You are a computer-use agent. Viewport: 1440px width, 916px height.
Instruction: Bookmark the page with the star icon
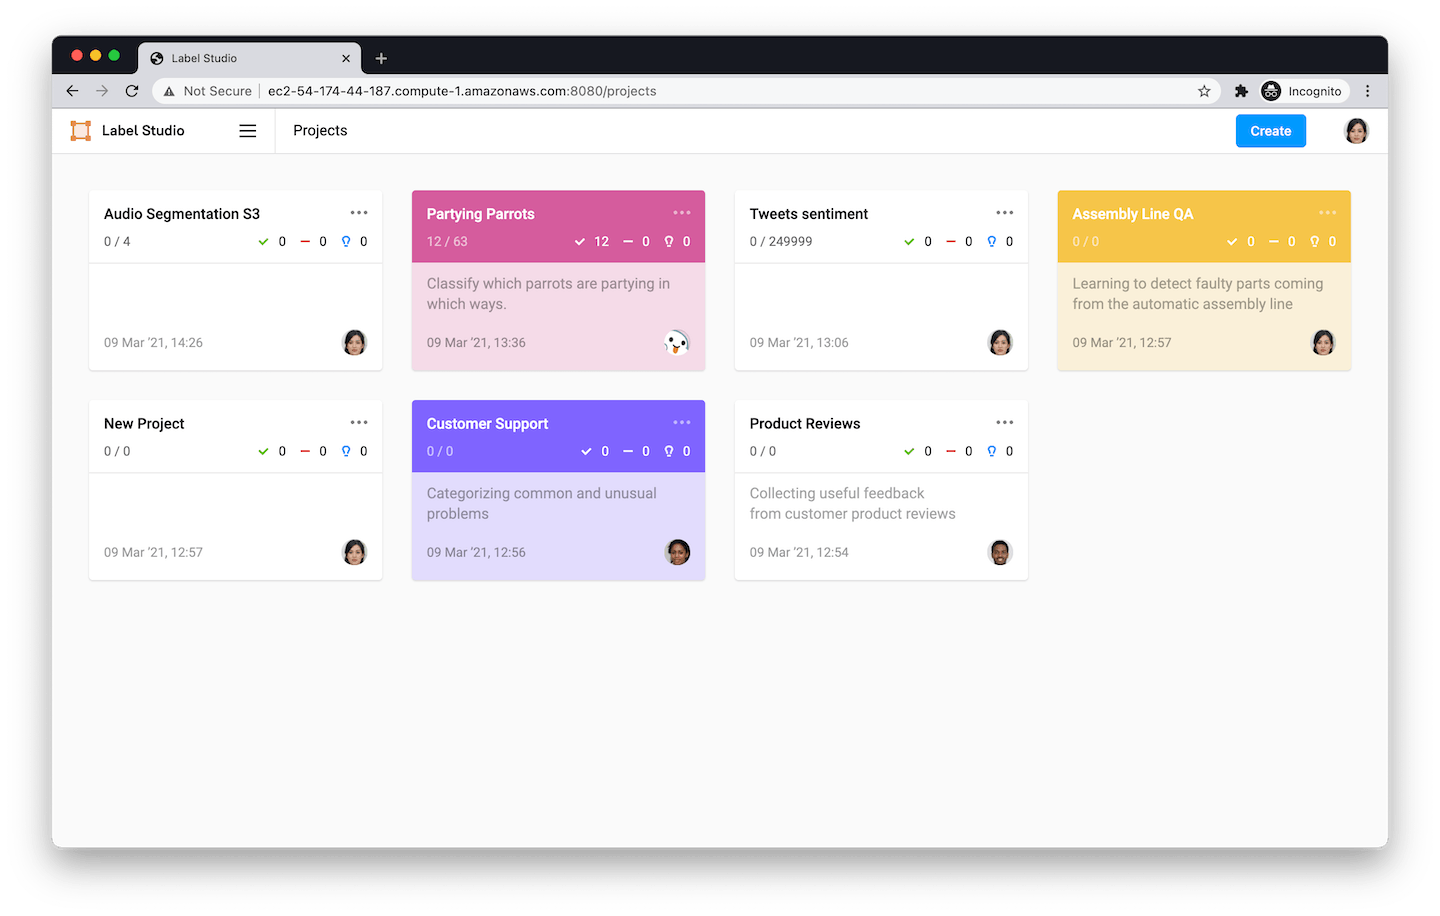[1204, 91]
